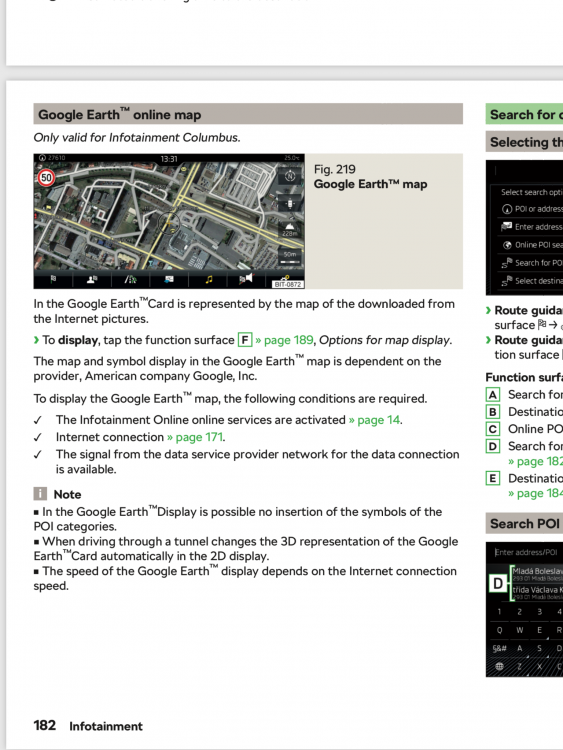Screen dimensions: 563x750
Task: Click the info icon beside Note
Action: [x=40, y=494]
